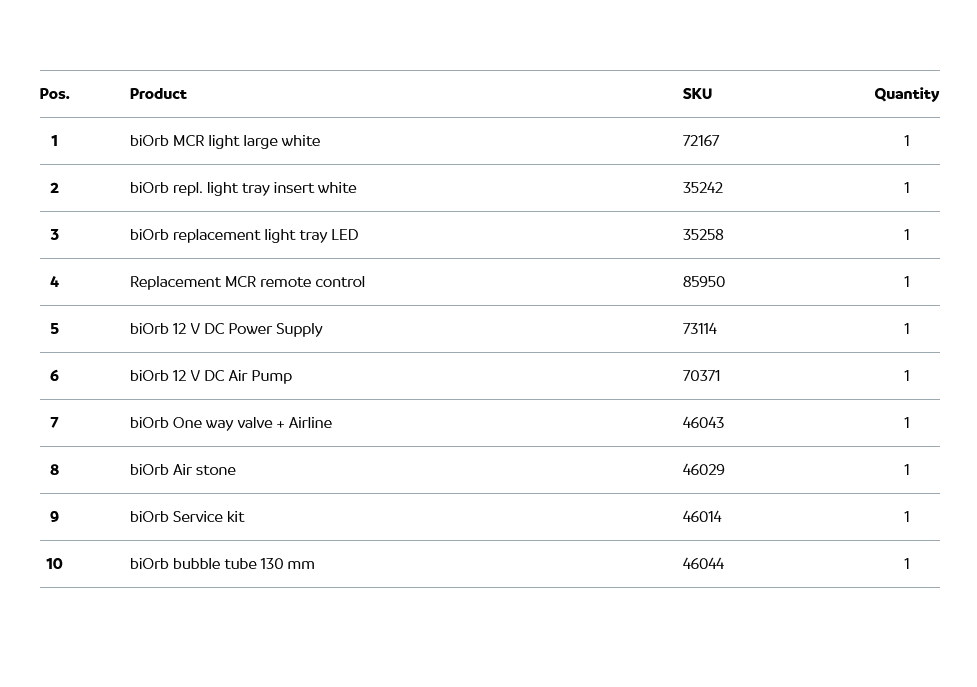Select biOrb 12 V DC Air Pump
Viewport: 977px width, 687px height.
(211, 376)
